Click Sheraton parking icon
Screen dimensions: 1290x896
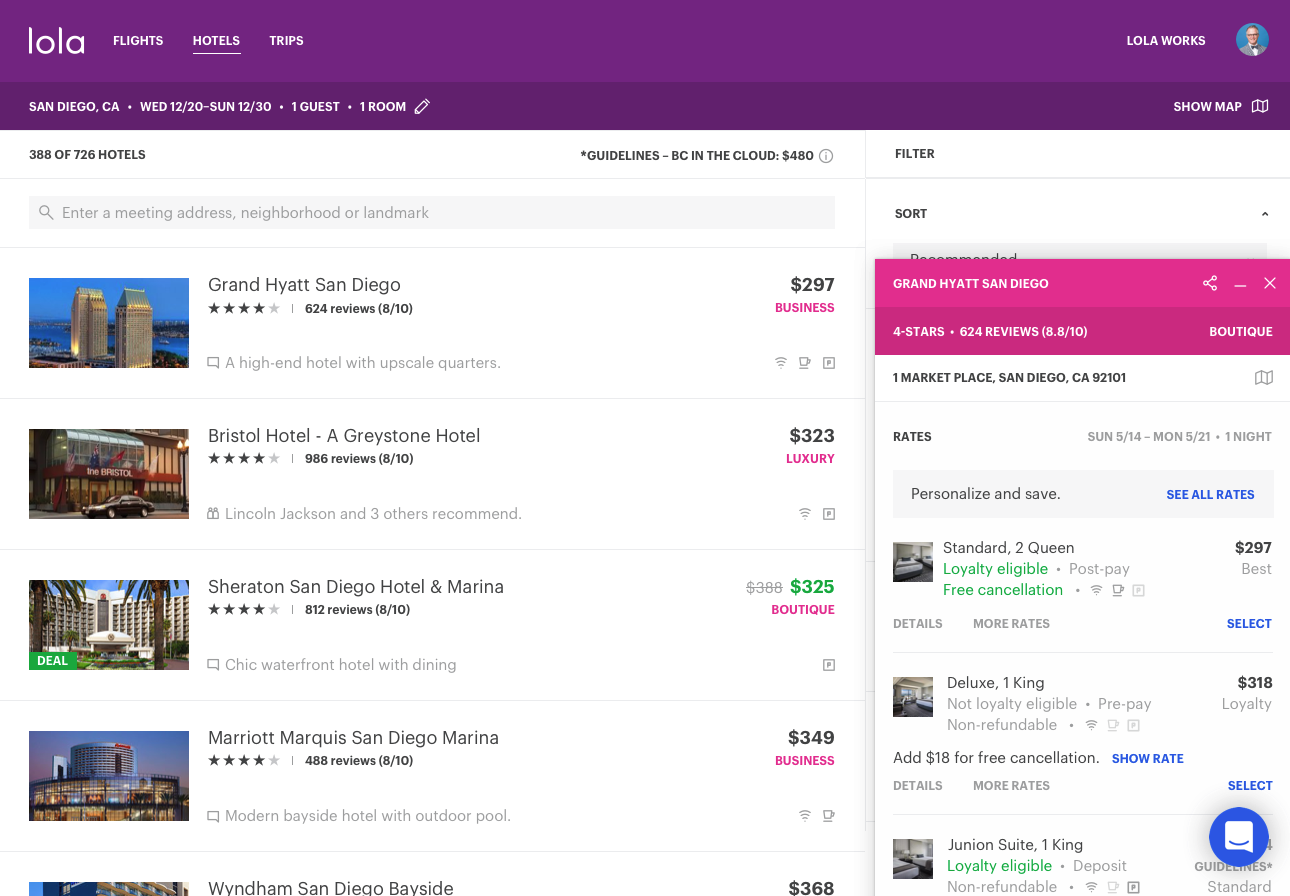829,665
